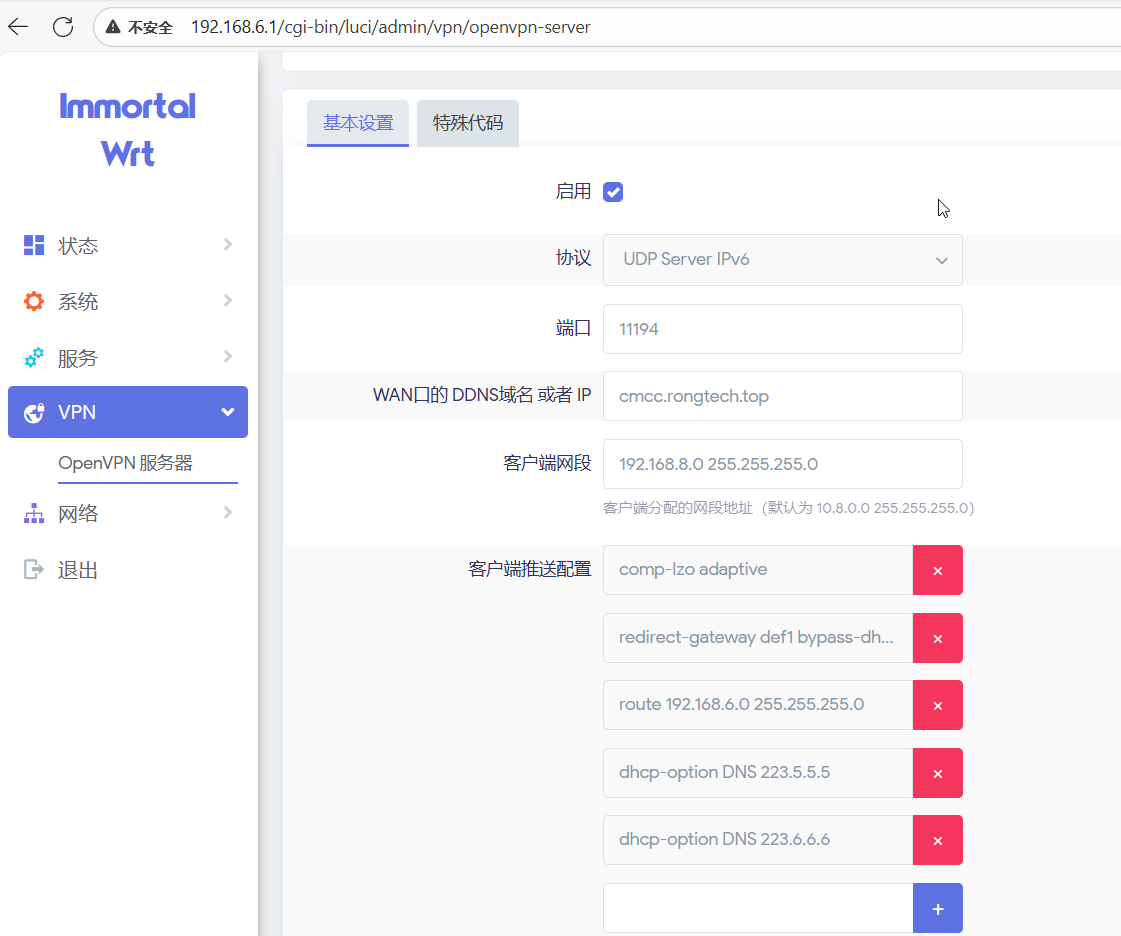Expand the 状态 menu chevron
The width and height of the screenshot is (1121, 936).
228,245
